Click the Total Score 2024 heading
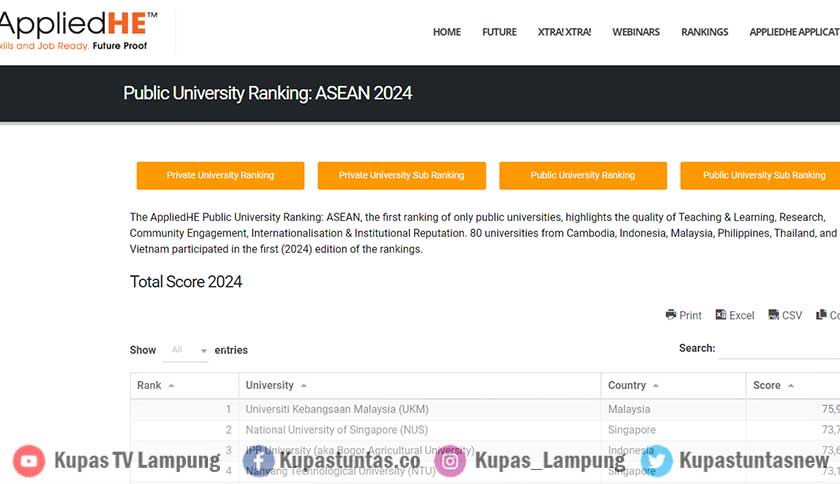Image resolution: width=840 pixels, height=484 pixels. tap(186, 282)
